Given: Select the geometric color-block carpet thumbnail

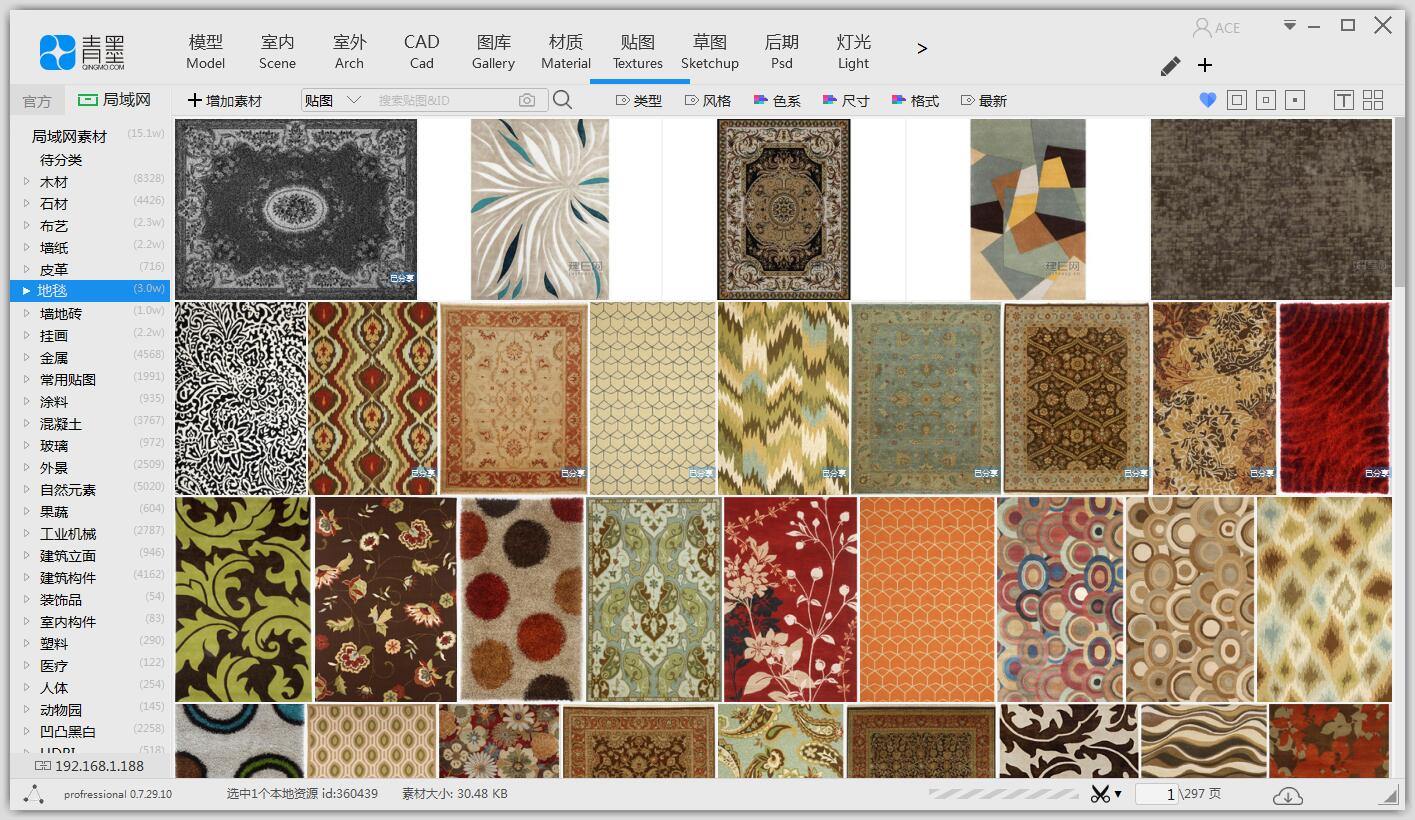Looking at the screenshot, I should point(1028,209).
